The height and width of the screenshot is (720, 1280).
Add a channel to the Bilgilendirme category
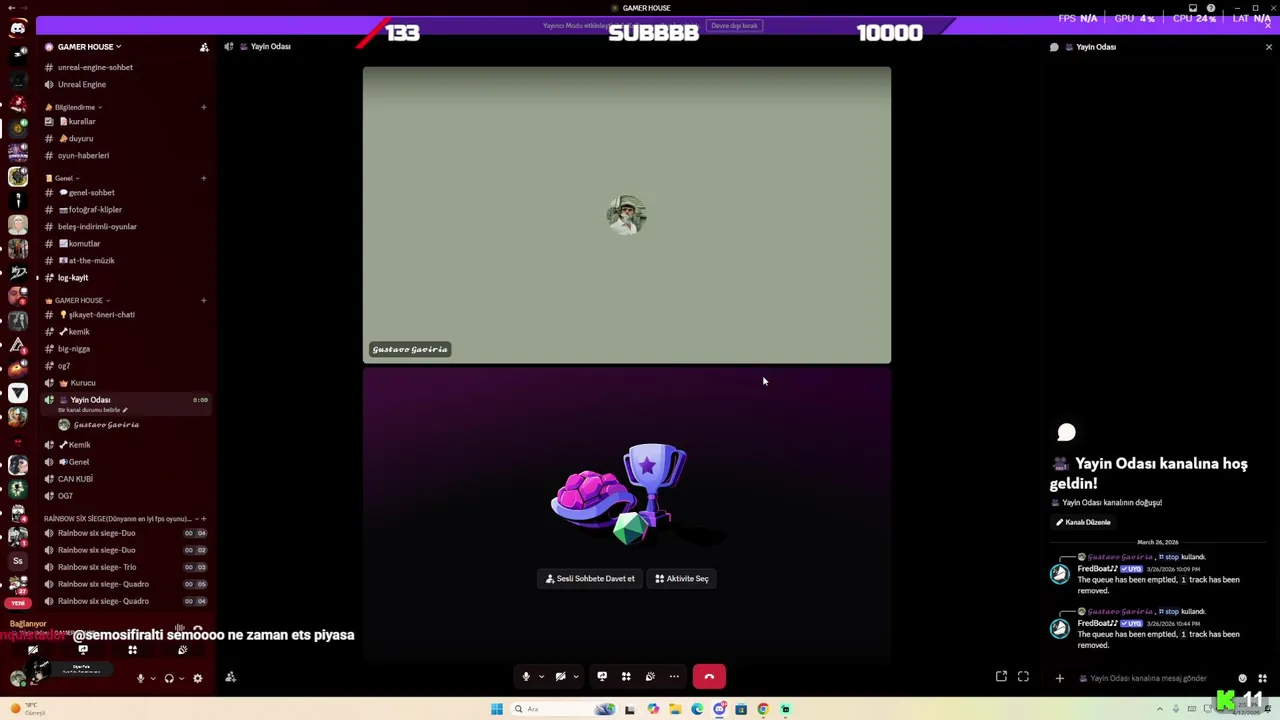[x=203, y=107]
